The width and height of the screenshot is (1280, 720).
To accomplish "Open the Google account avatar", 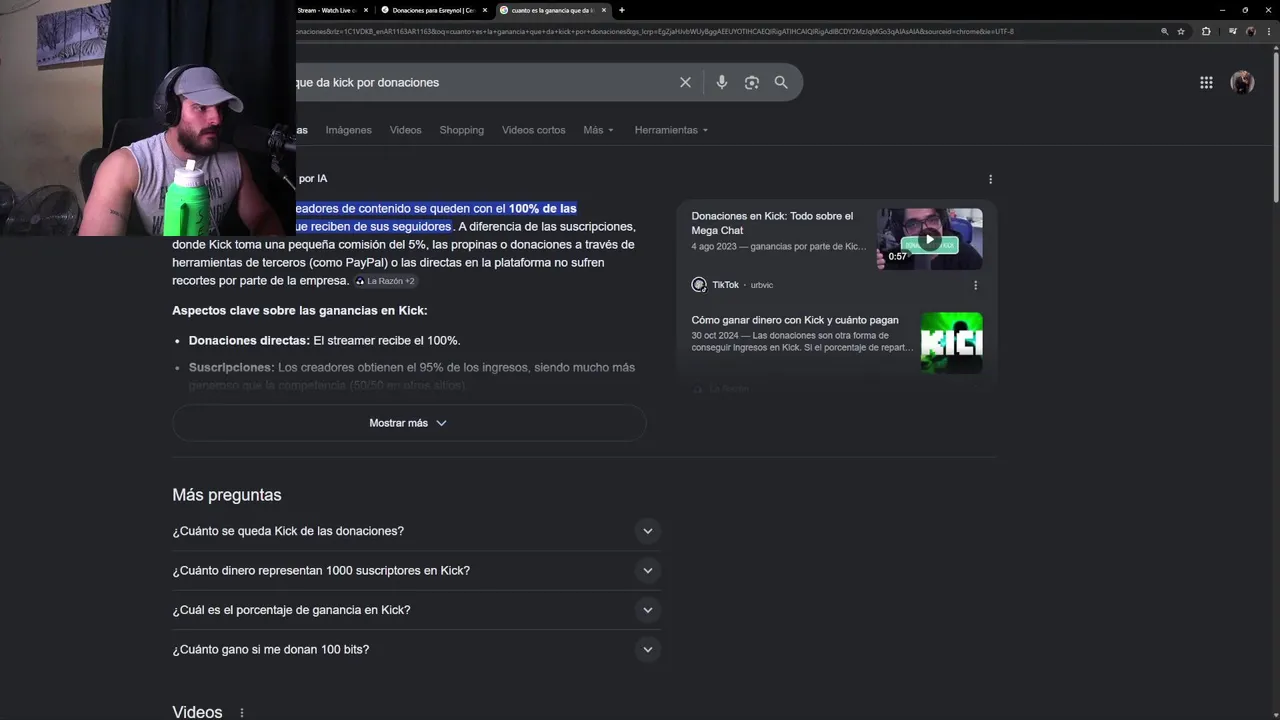I will (x=1242, y=82).
